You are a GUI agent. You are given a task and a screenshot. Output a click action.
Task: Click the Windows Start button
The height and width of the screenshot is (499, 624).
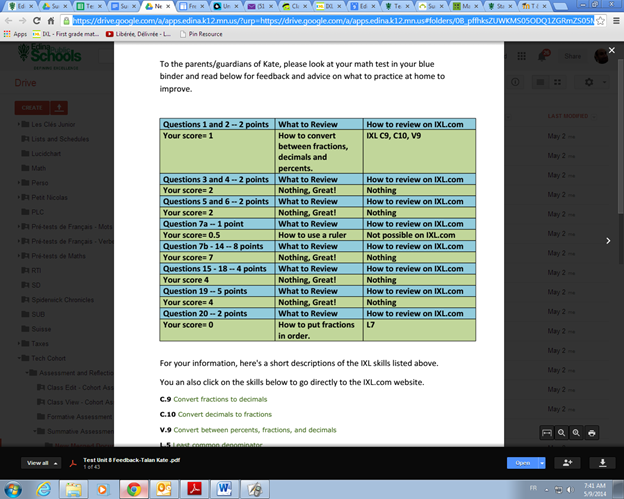[13, 489]
